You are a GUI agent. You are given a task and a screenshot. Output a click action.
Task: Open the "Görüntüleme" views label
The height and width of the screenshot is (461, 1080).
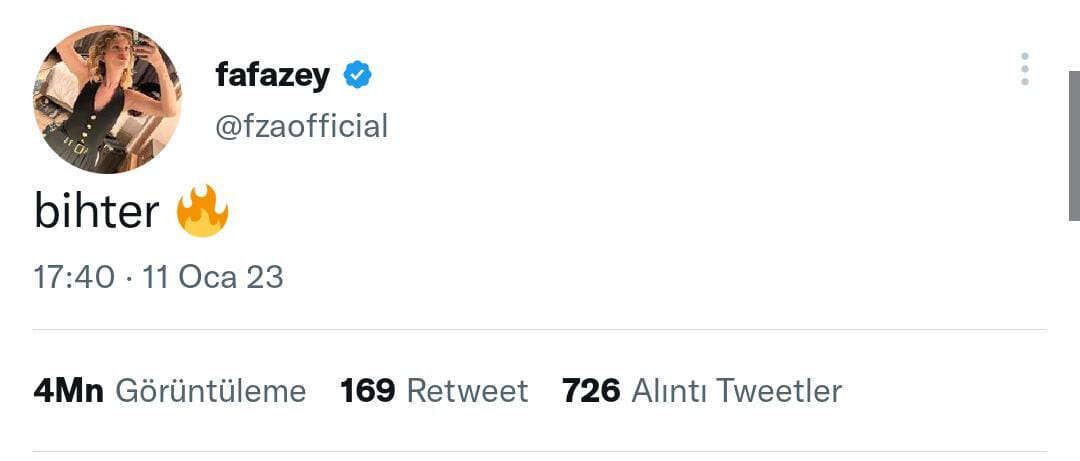[x=211, y=390]
